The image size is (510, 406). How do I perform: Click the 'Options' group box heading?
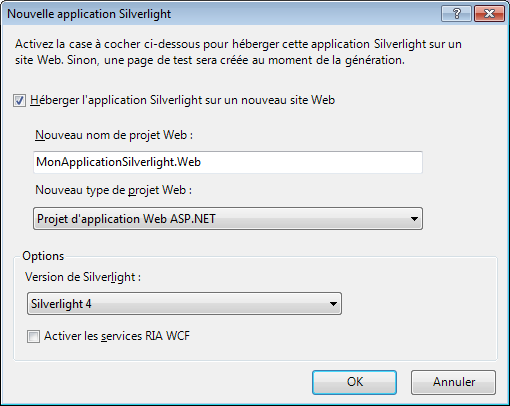[43, 256]
